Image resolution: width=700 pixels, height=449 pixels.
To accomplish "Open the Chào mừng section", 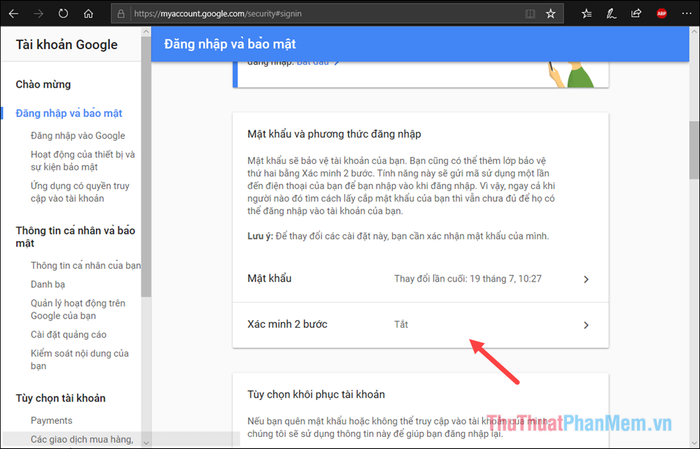I will coord(43,84).
